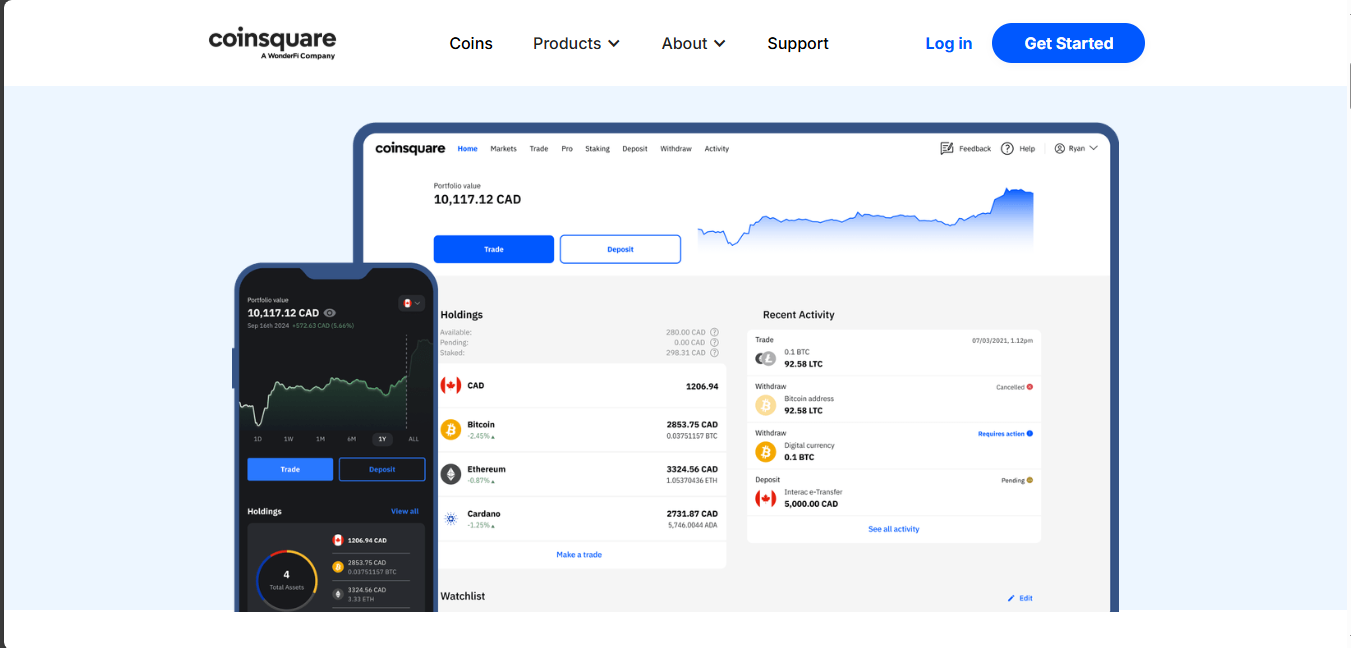
Task: Select the 1Y time range on phone chart
Action: pos(381,439)
